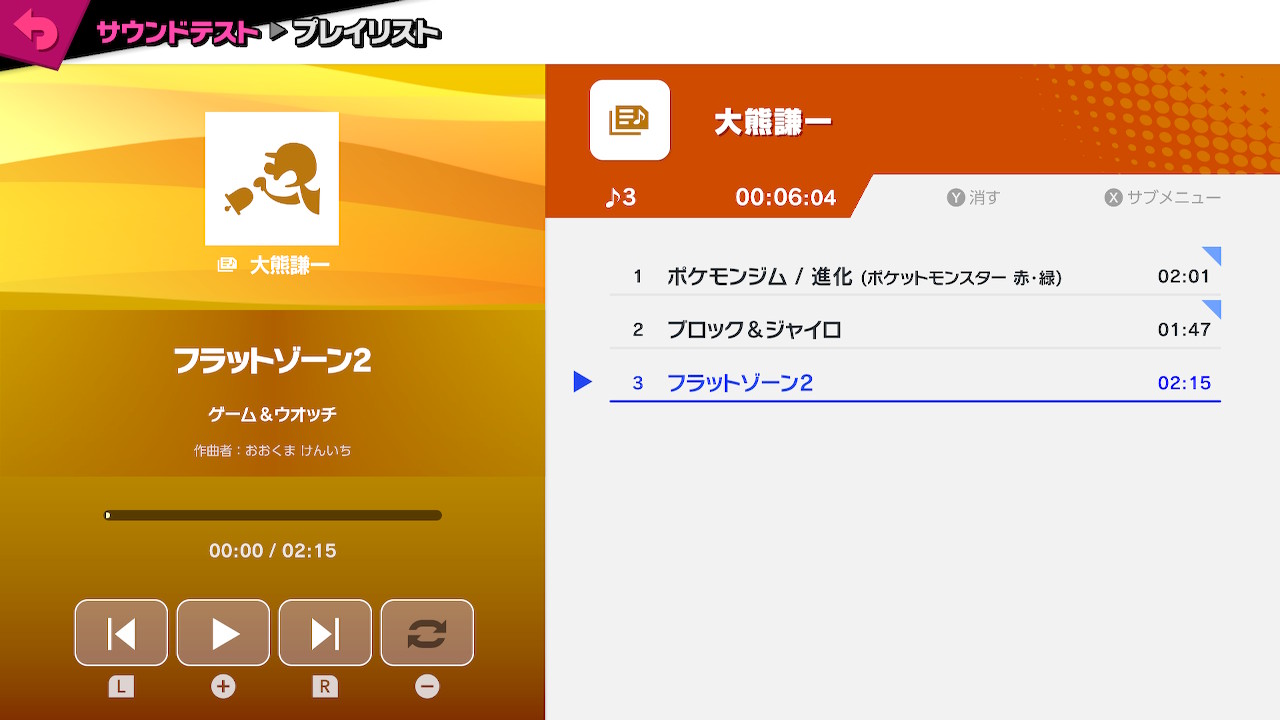The width and height of the screenshot is (1280, 720).
Task: Click the Game & Watch album artwork
Action: (x=272, y=178)
